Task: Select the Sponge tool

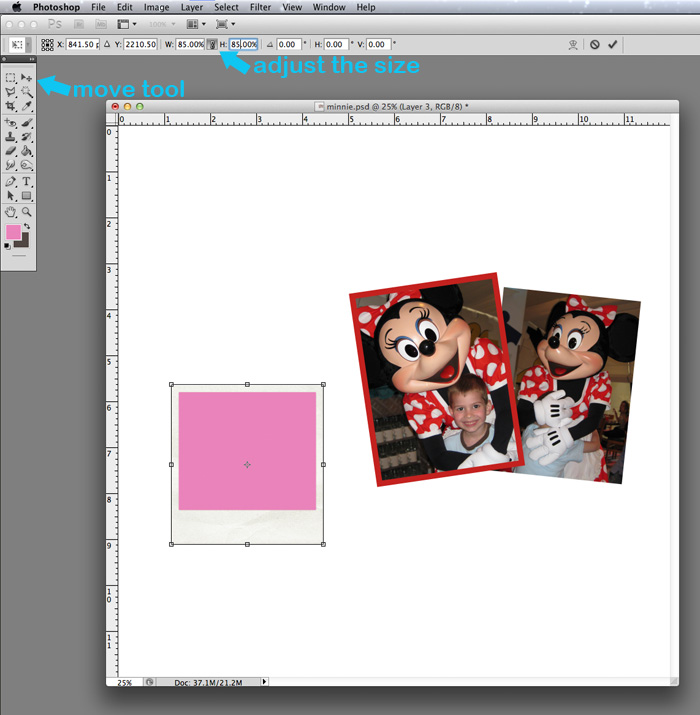Action: [26, 165]
